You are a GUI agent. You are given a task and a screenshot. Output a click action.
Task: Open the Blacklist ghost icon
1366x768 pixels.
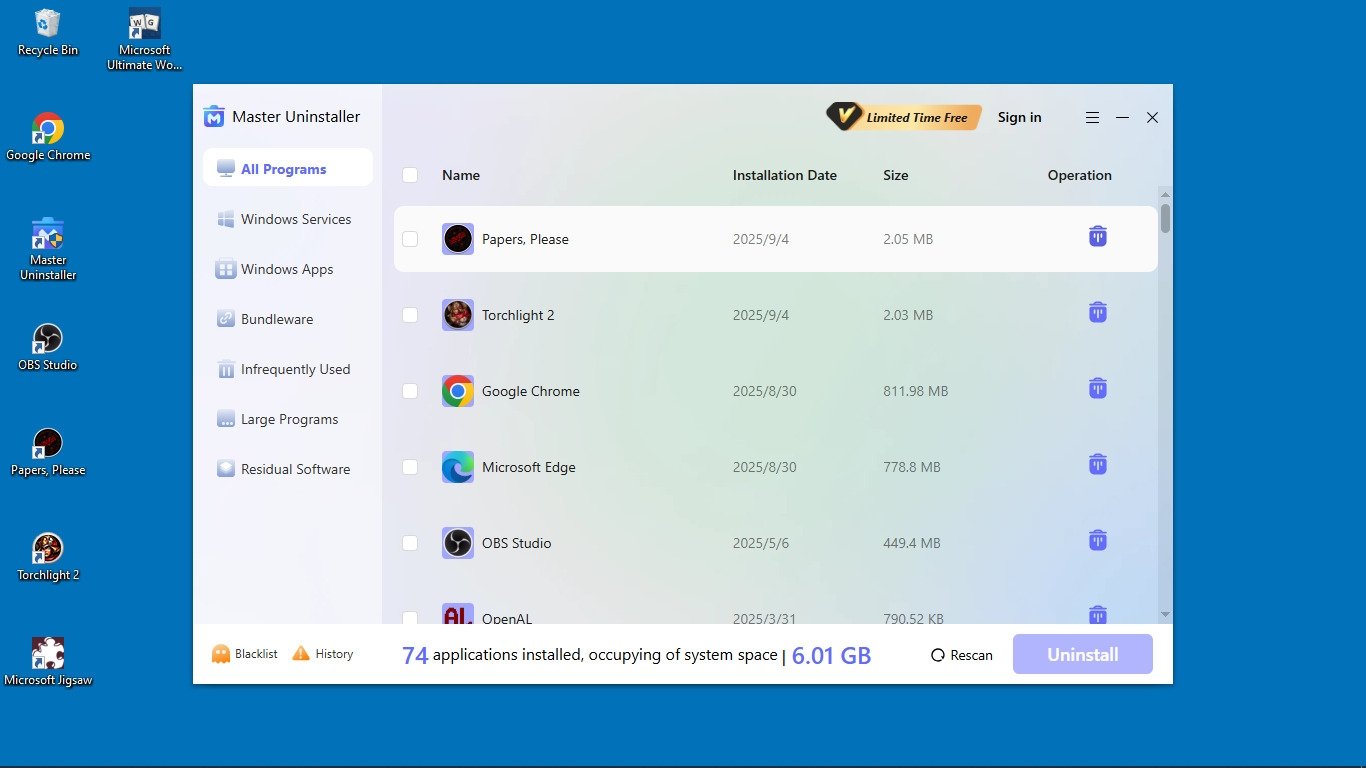click(220, 654)
